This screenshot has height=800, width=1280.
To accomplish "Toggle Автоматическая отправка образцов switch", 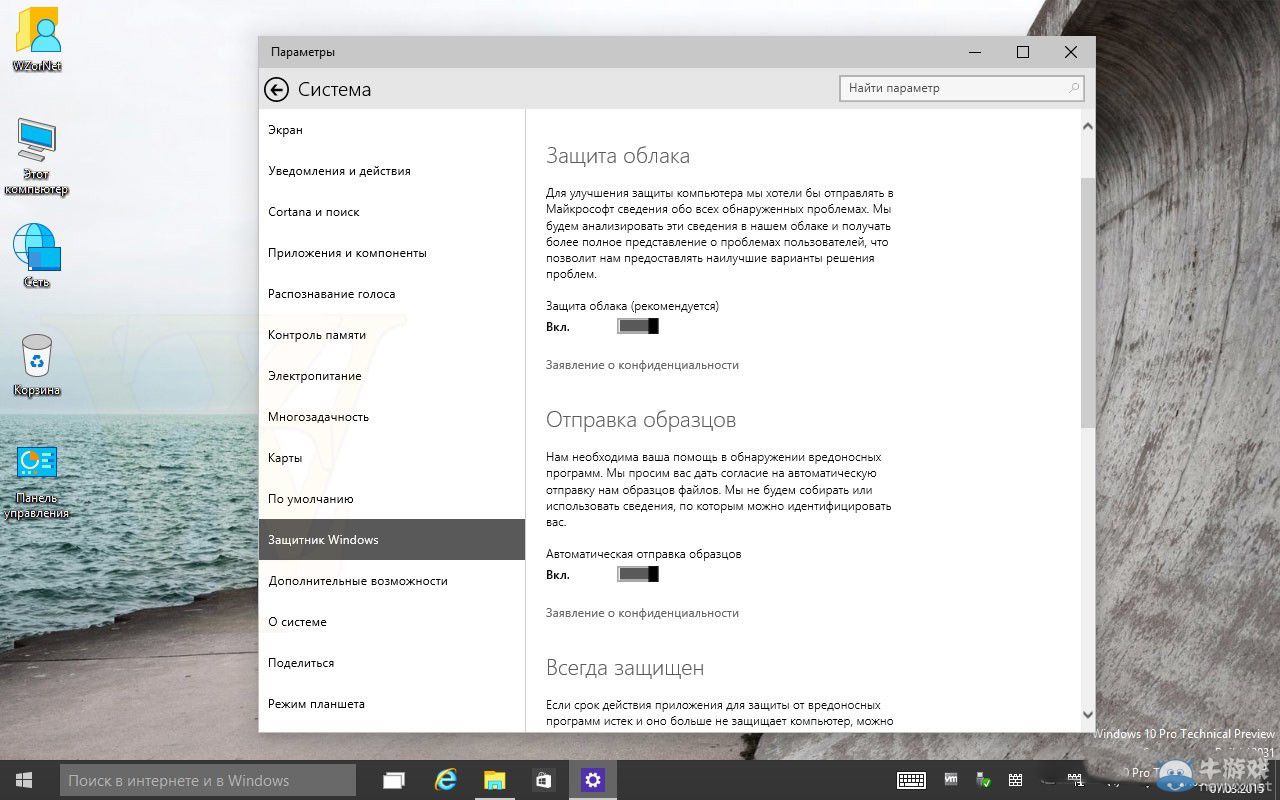I will (x=638, y=574).
